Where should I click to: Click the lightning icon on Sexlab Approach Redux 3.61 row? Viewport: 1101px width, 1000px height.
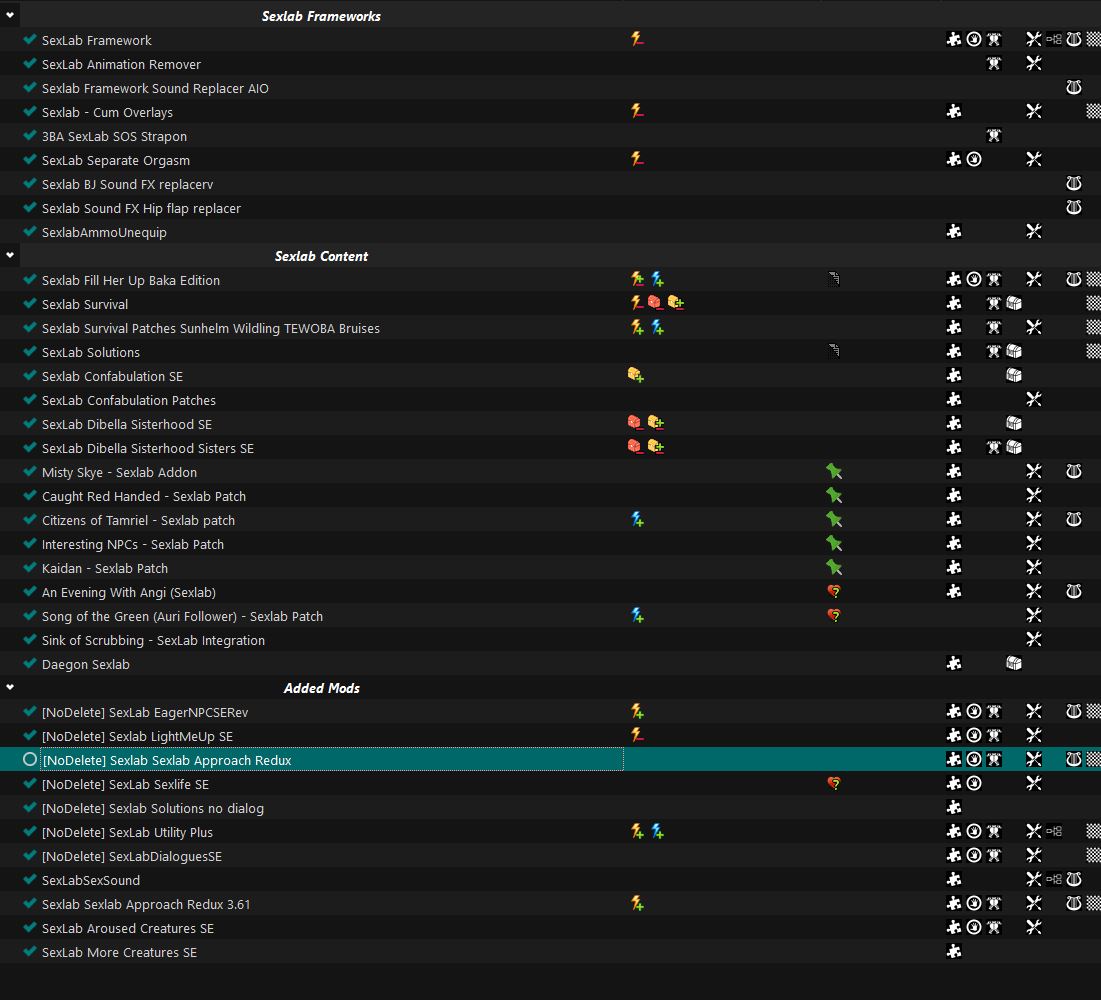tap(637, 903)
